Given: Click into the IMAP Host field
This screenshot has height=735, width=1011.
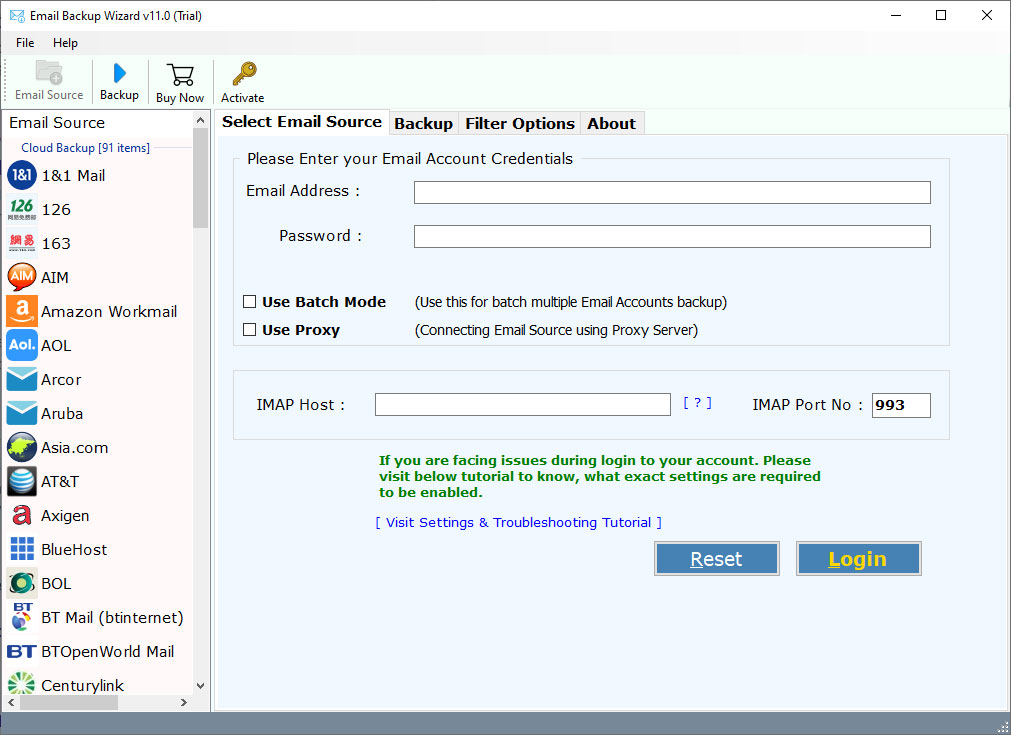Looking at the screenshot, I should pos(522,405).
